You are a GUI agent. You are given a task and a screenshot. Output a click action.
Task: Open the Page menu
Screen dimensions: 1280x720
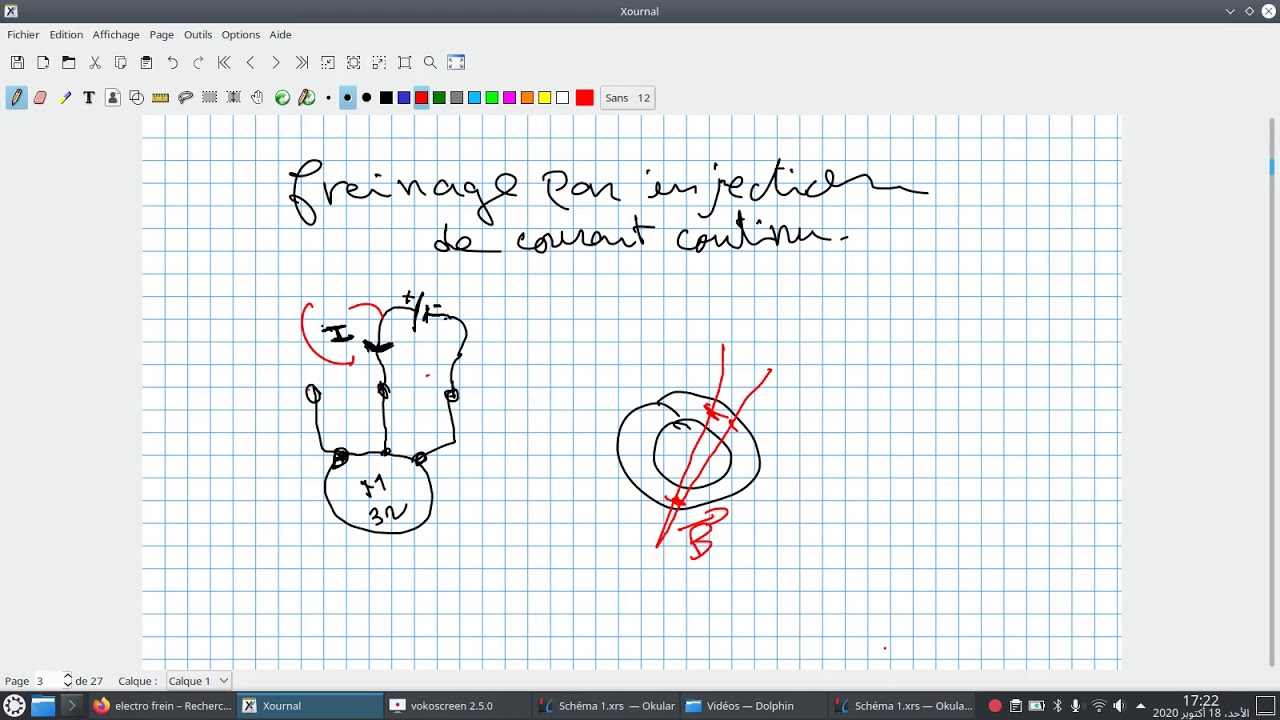[x=162, y=34]
